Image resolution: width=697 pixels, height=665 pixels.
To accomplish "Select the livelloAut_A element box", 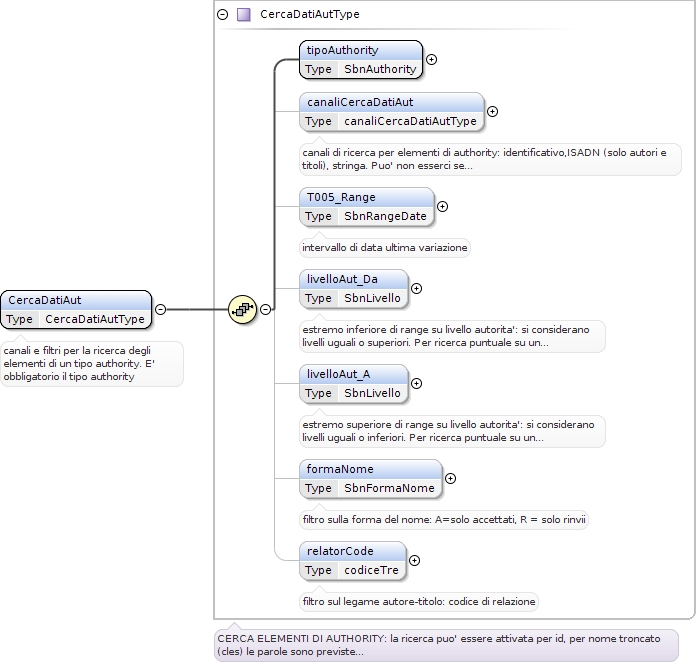I will (x=354, y=384).
